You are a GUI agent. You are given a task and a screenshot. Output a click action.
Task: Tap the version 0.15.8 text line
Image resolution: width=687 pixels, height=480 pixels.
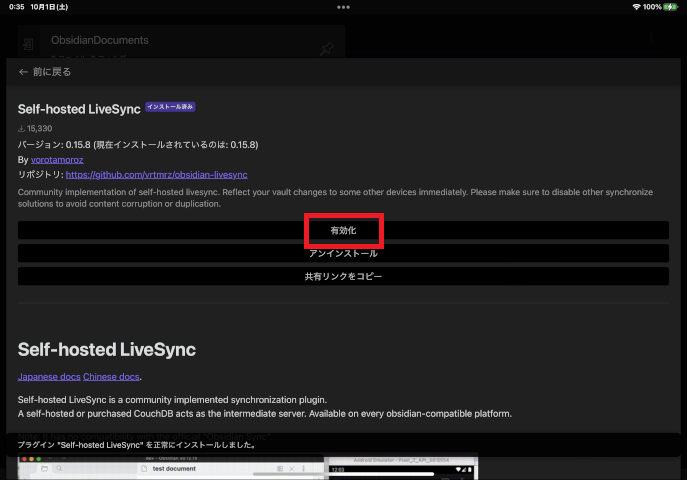138,145
